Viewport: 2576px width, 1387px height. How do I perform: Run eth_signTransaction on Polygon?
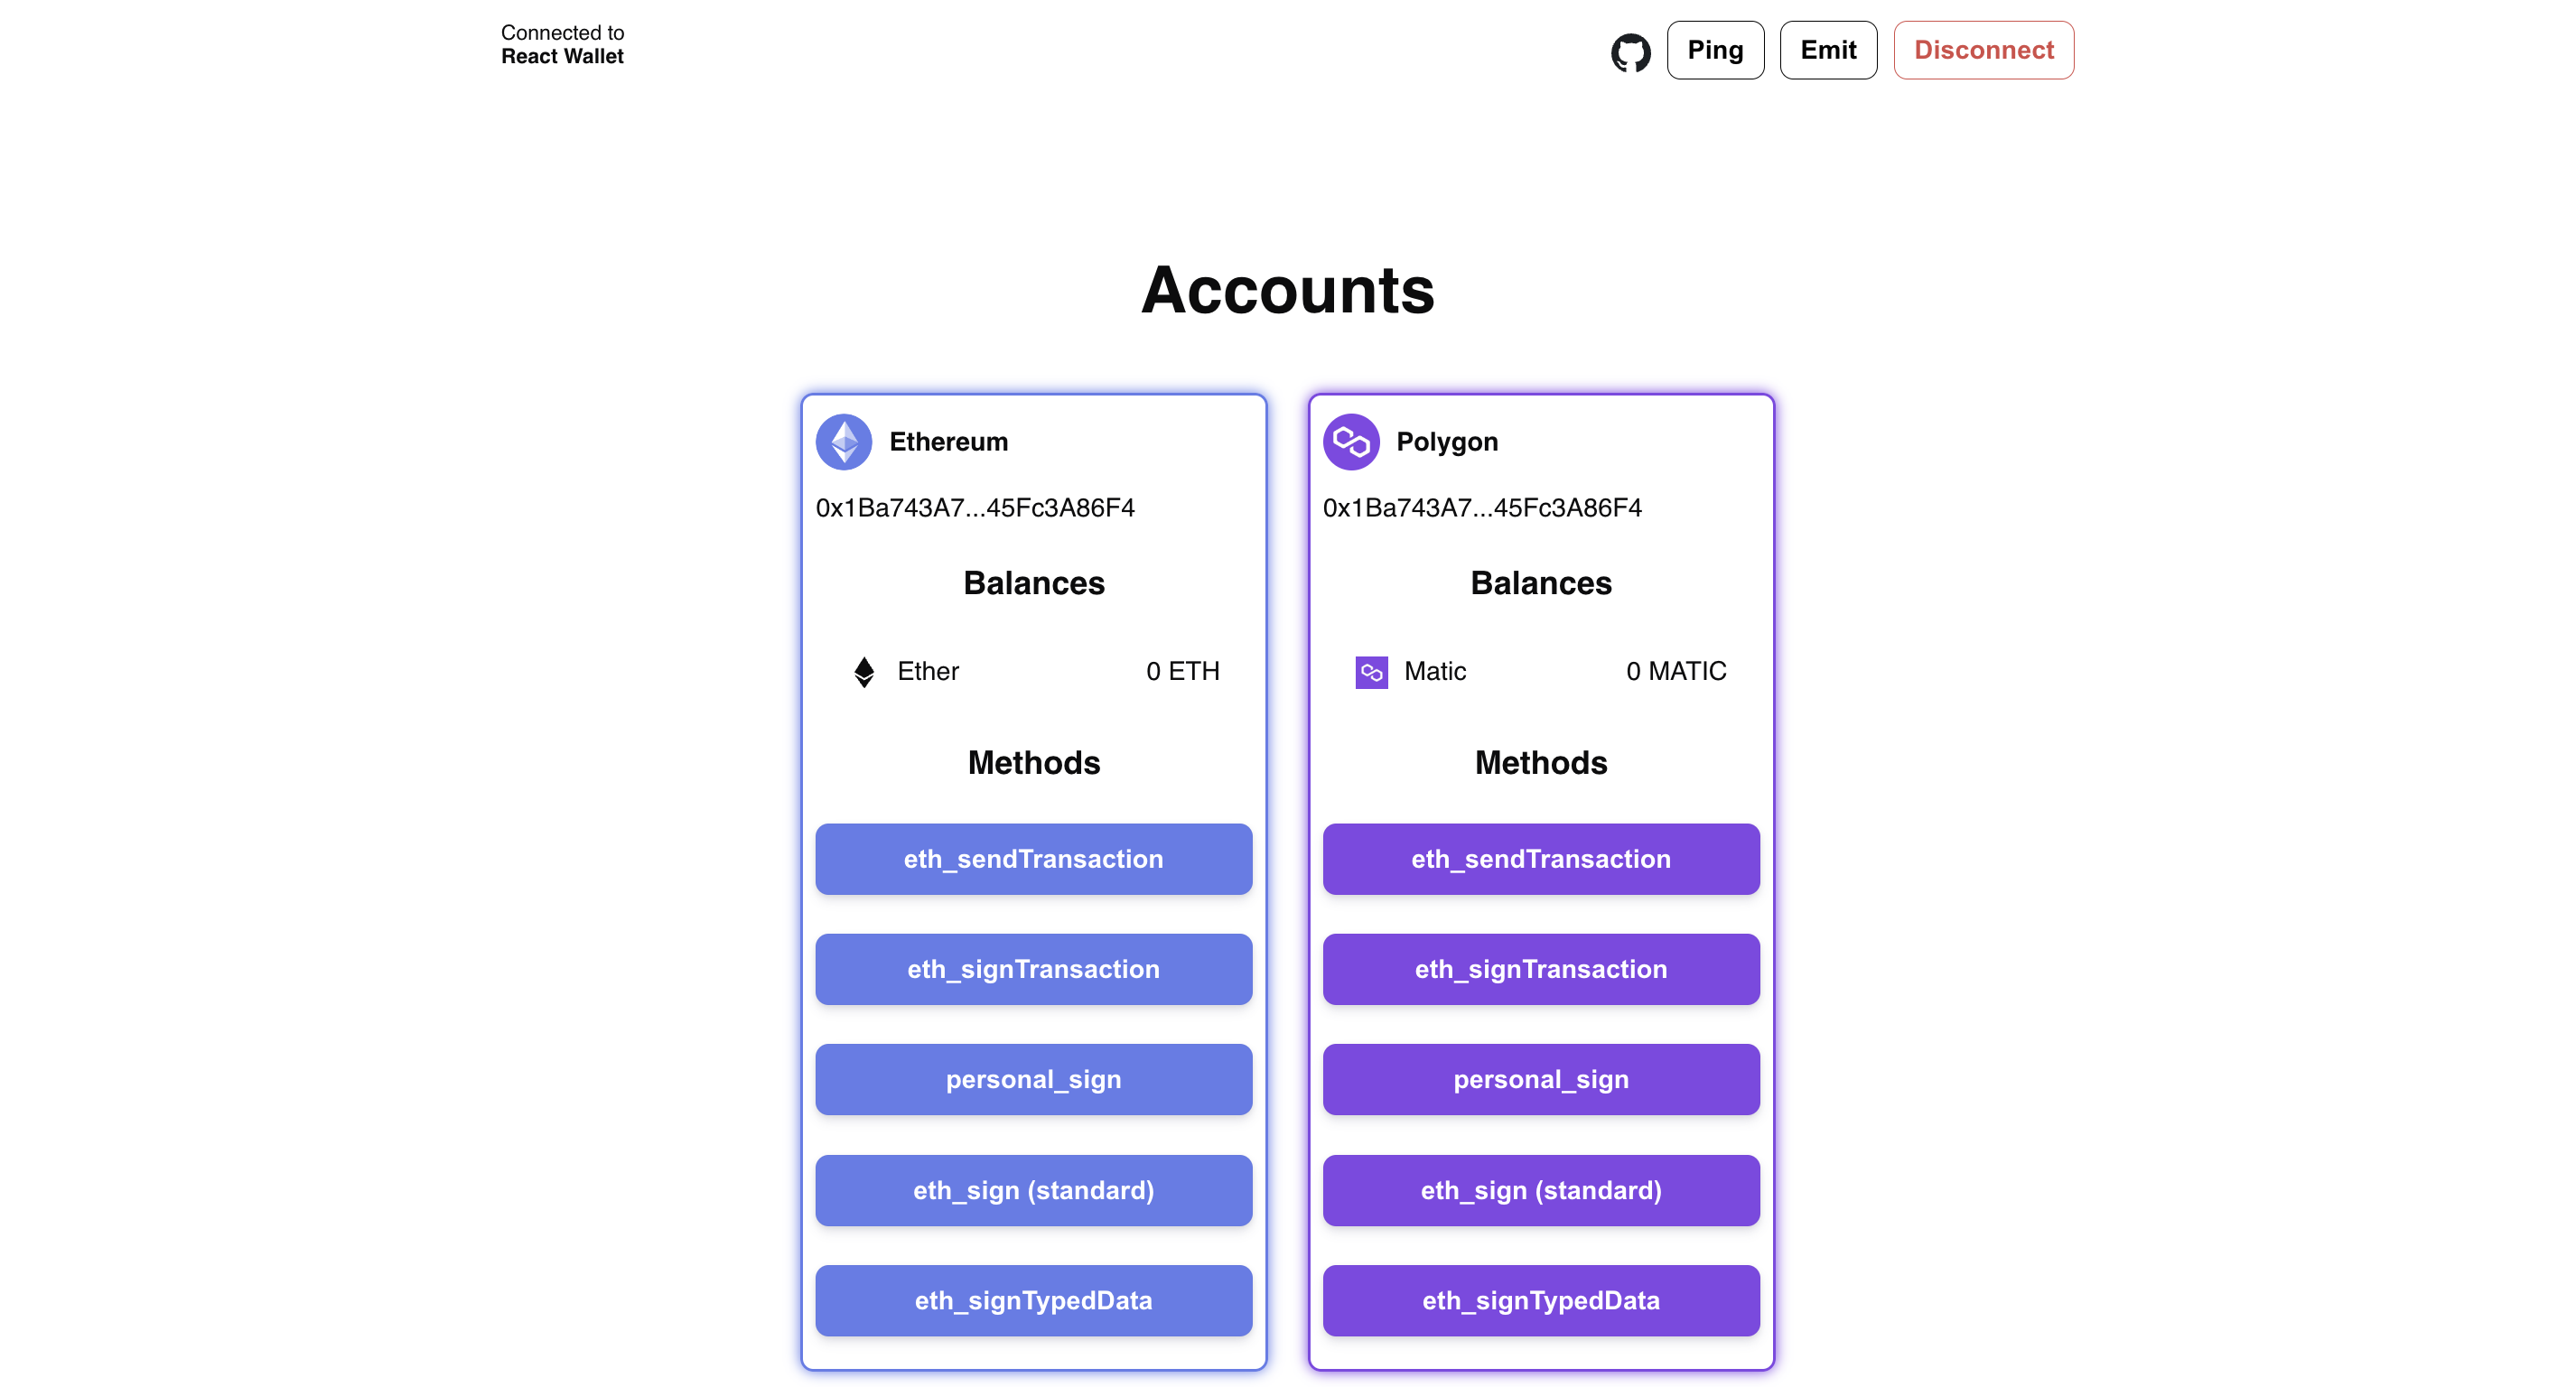coord(1541,969)
